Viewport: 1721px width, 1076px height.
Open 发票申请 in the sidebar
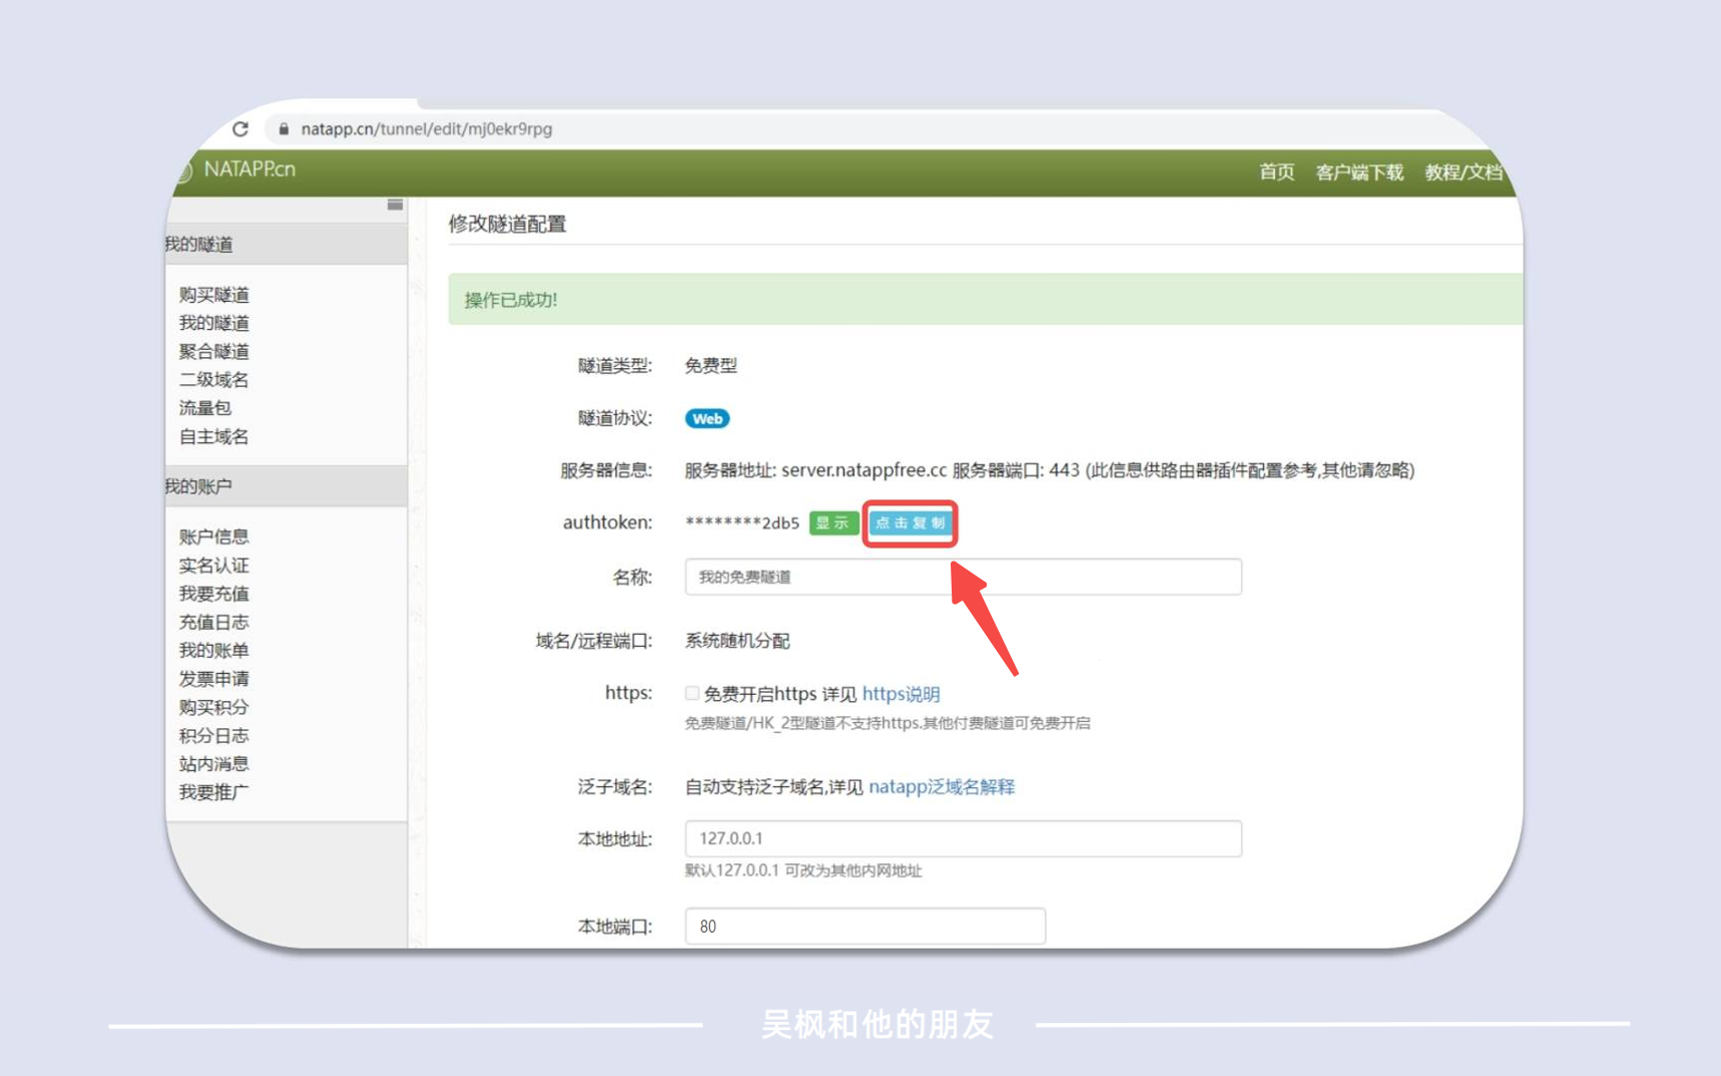click(214, 678)
